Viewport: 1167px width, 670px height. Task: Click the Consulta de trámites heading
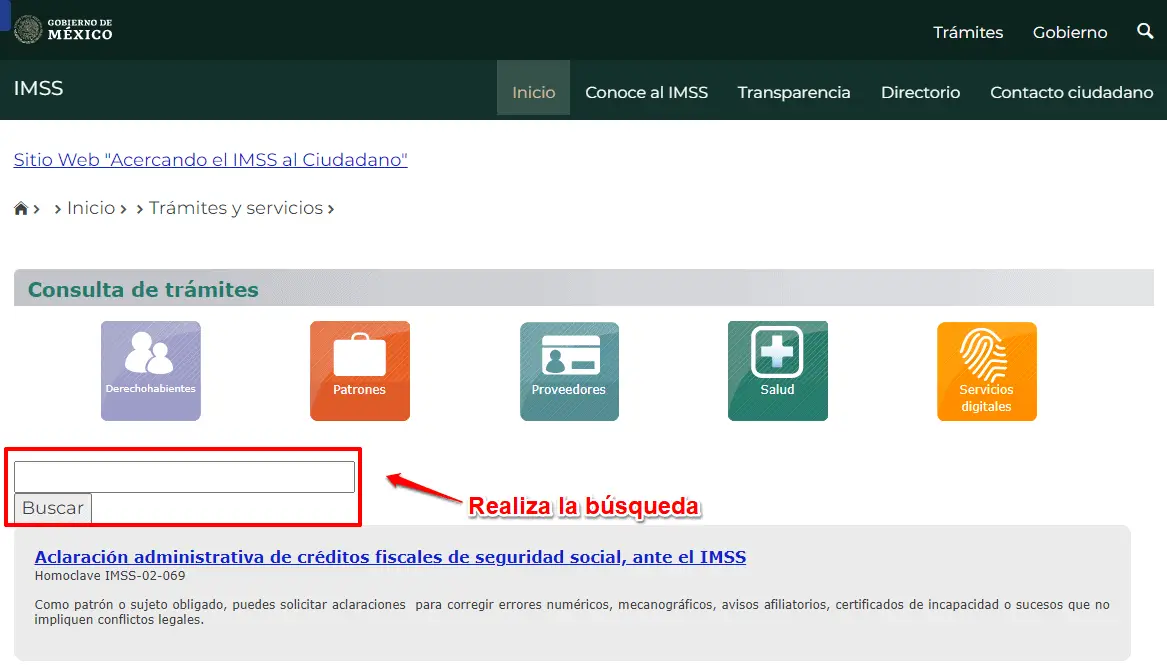click(x=143, y=290)
